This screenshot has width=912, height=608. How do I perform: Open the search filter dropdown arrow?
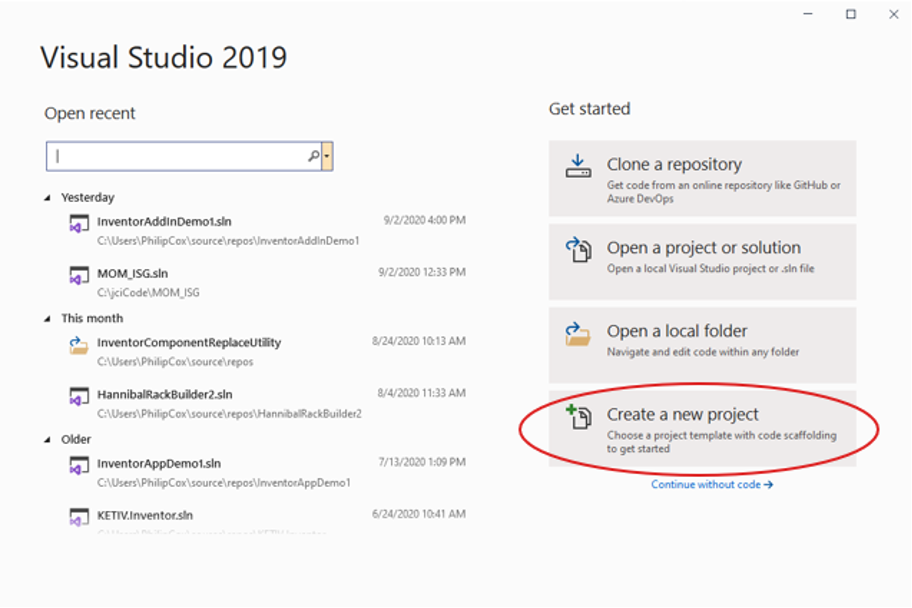(x=327, y=156)
